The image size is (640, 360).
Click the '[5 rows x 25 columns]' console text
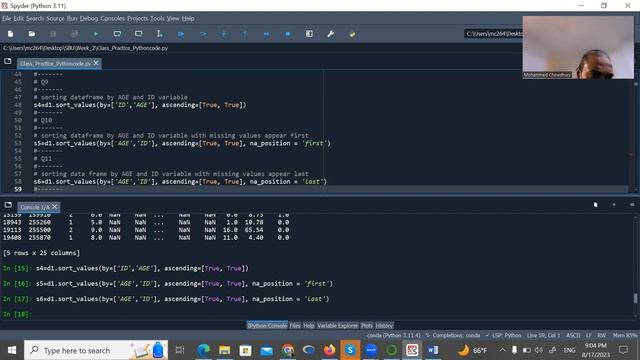click(x=41, y=253)
